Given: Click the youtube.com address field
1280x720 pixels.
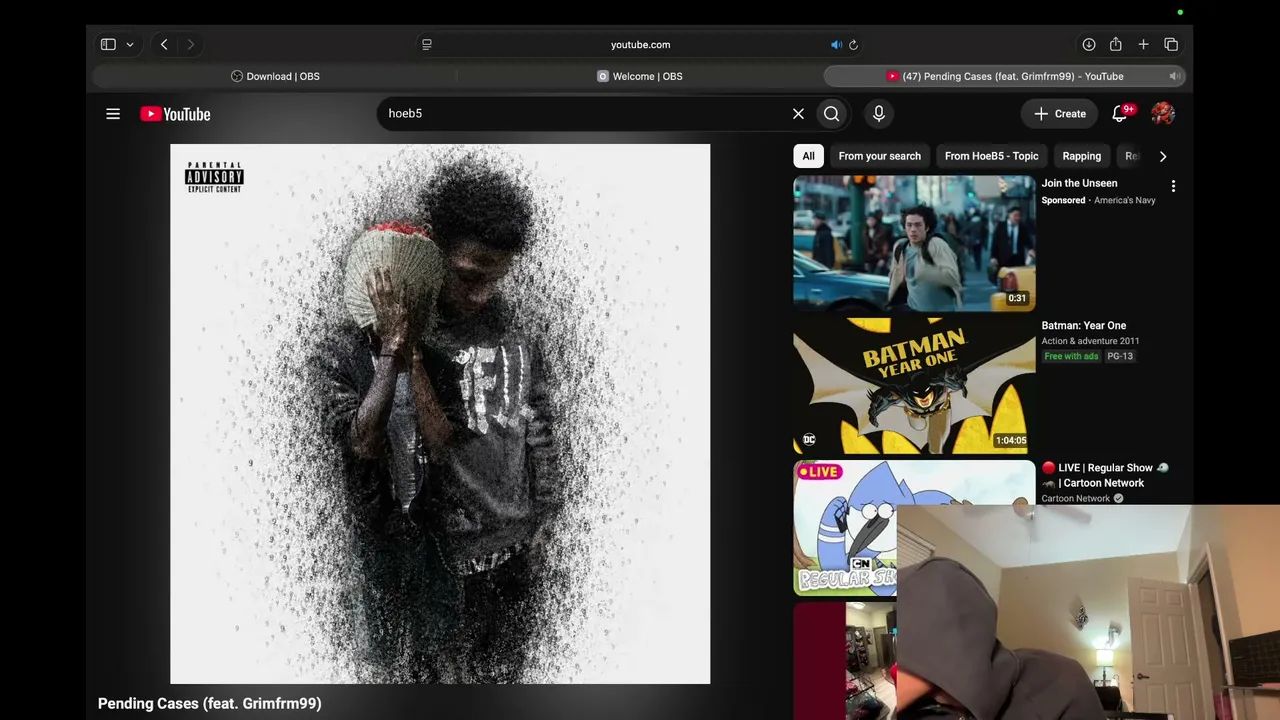Looking at the screenshot, I should [640, 44].
